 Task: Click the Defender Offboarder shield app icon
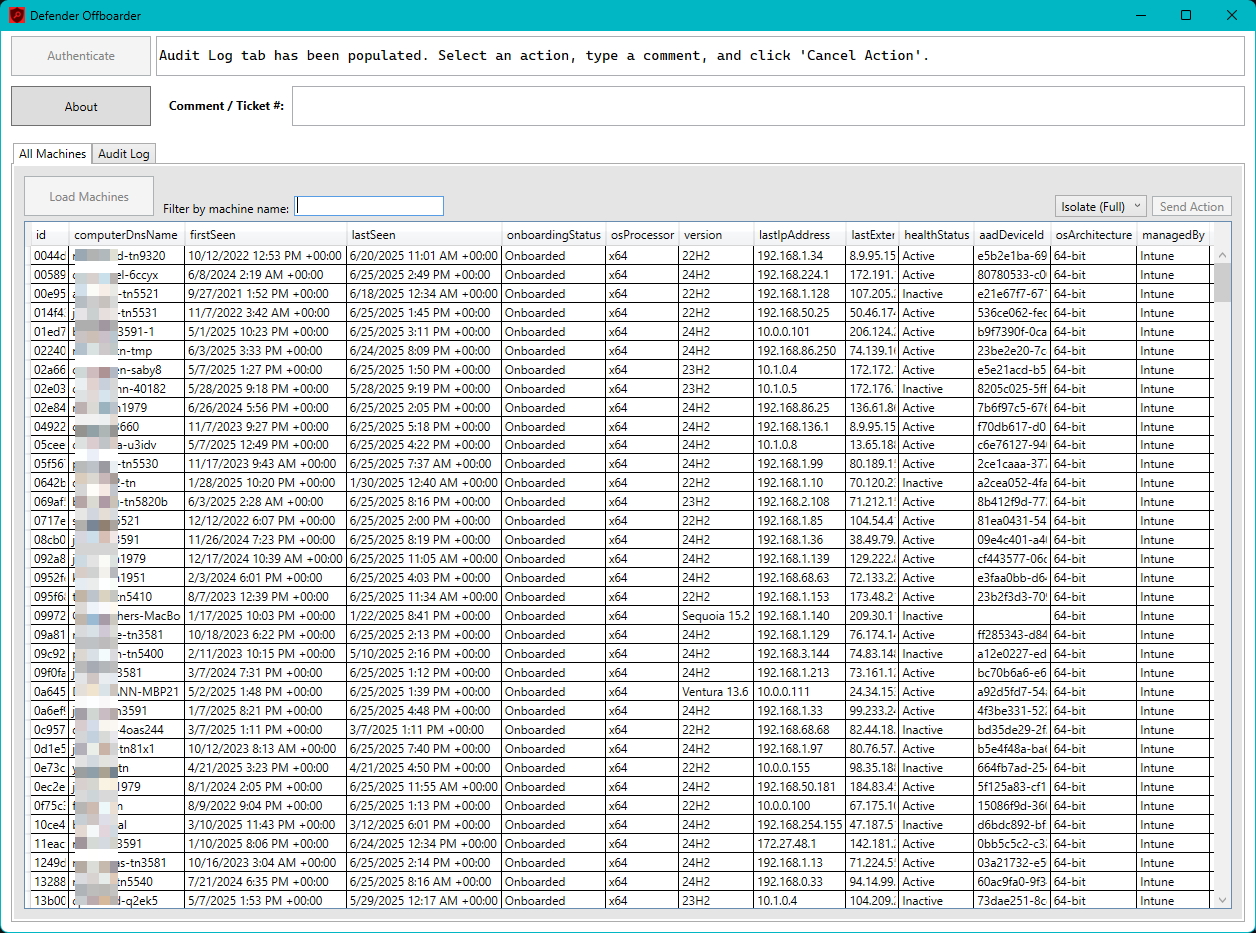[17, 15]
